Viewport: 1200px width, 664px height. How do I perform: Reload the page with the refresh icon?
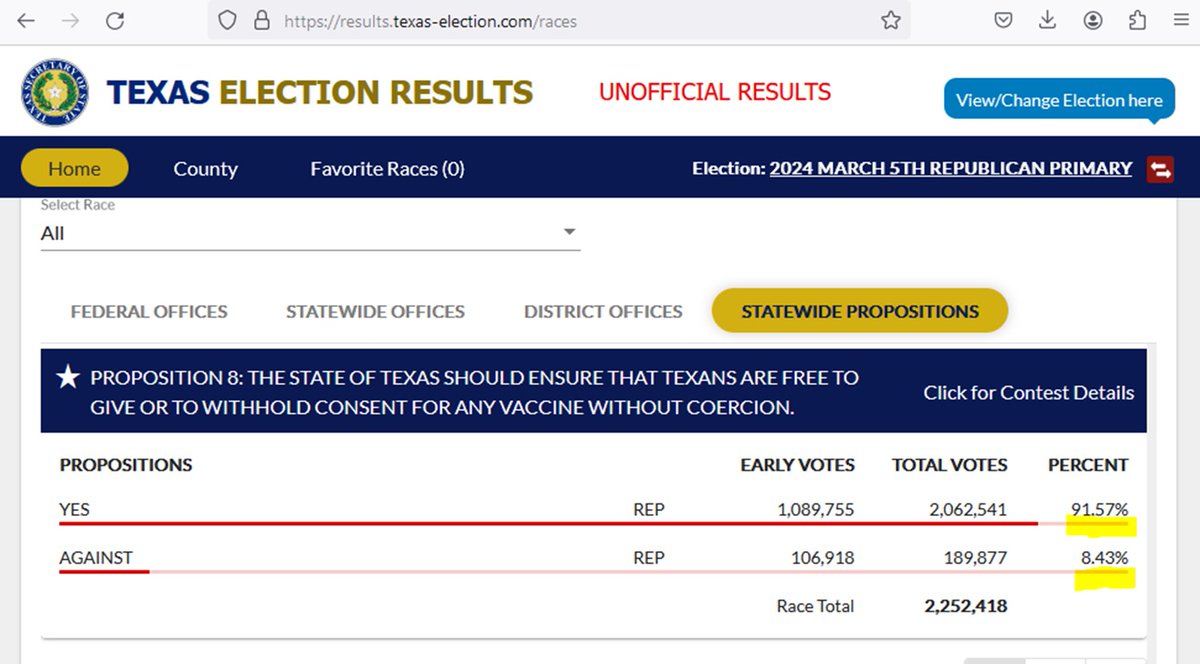[x=116, y=20]
